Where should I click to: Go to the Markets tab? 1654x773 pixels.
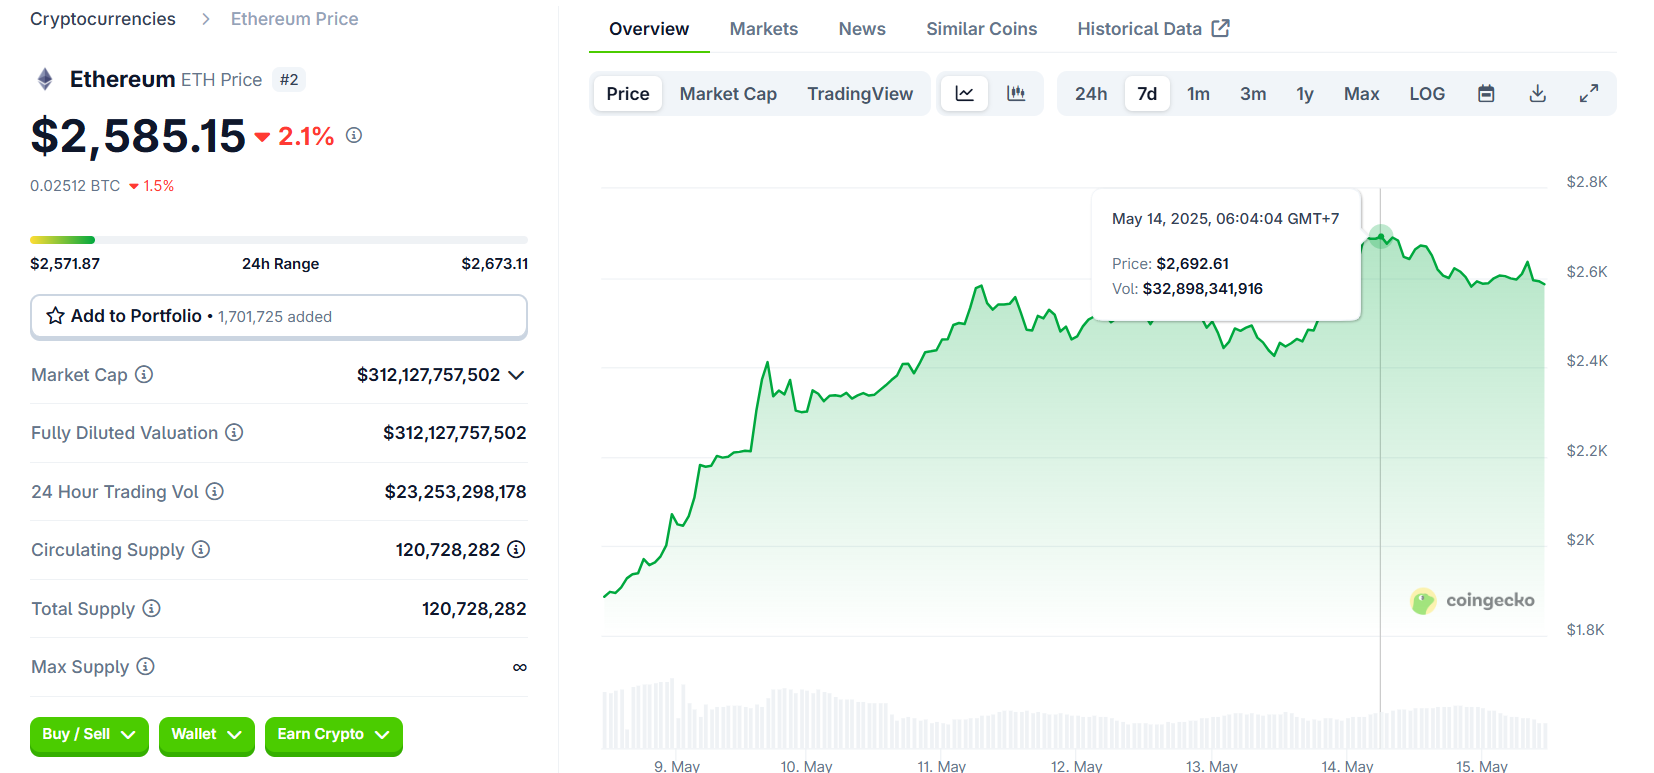pyautogui.click(x=763, y=29)
